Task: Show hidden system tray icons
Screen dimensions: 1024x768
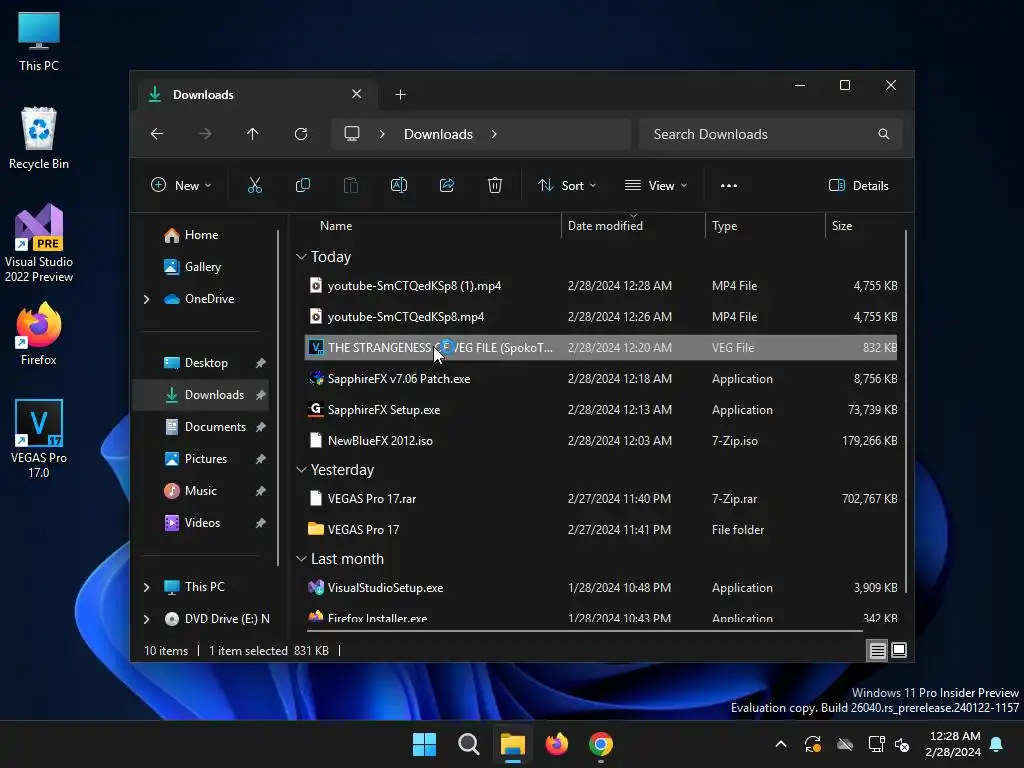Action: (x=781, y=744)
